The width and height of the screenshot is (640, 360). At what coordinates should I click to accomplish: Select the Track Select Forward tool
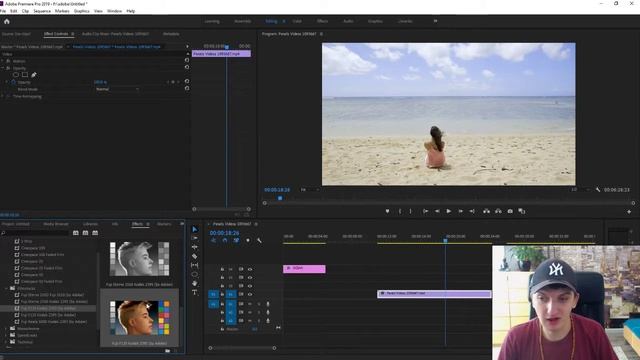click(195, 238)
